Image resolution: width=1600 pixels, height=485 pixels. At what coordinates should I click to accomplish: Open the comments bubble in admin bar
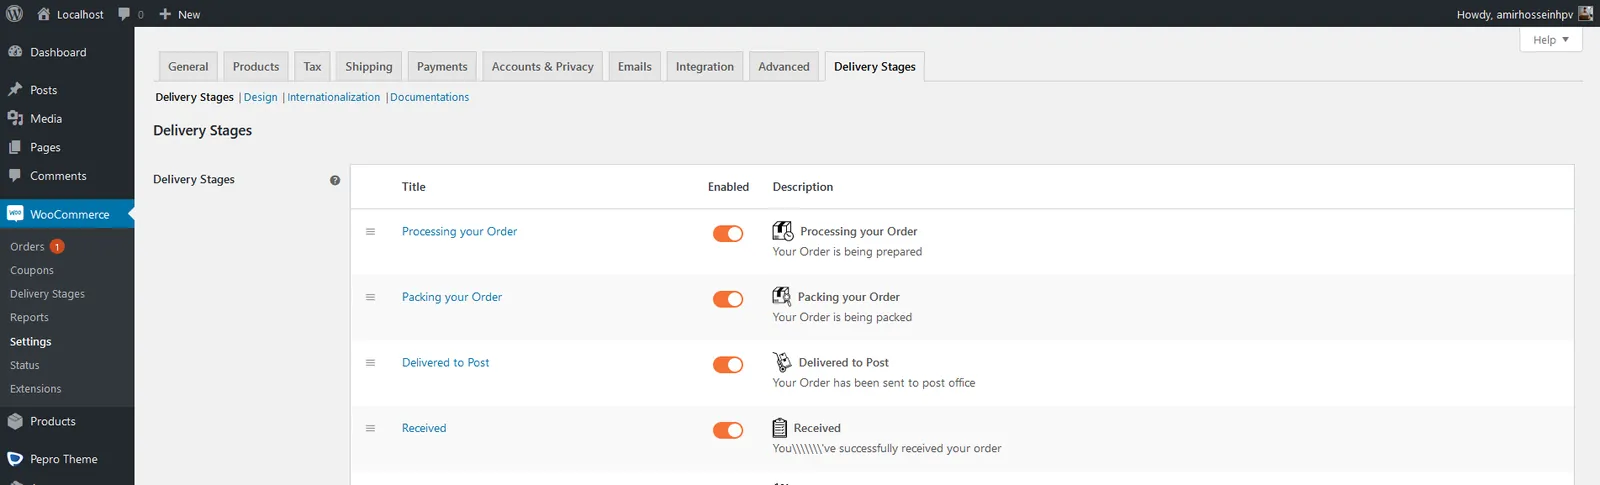point(131,14)
